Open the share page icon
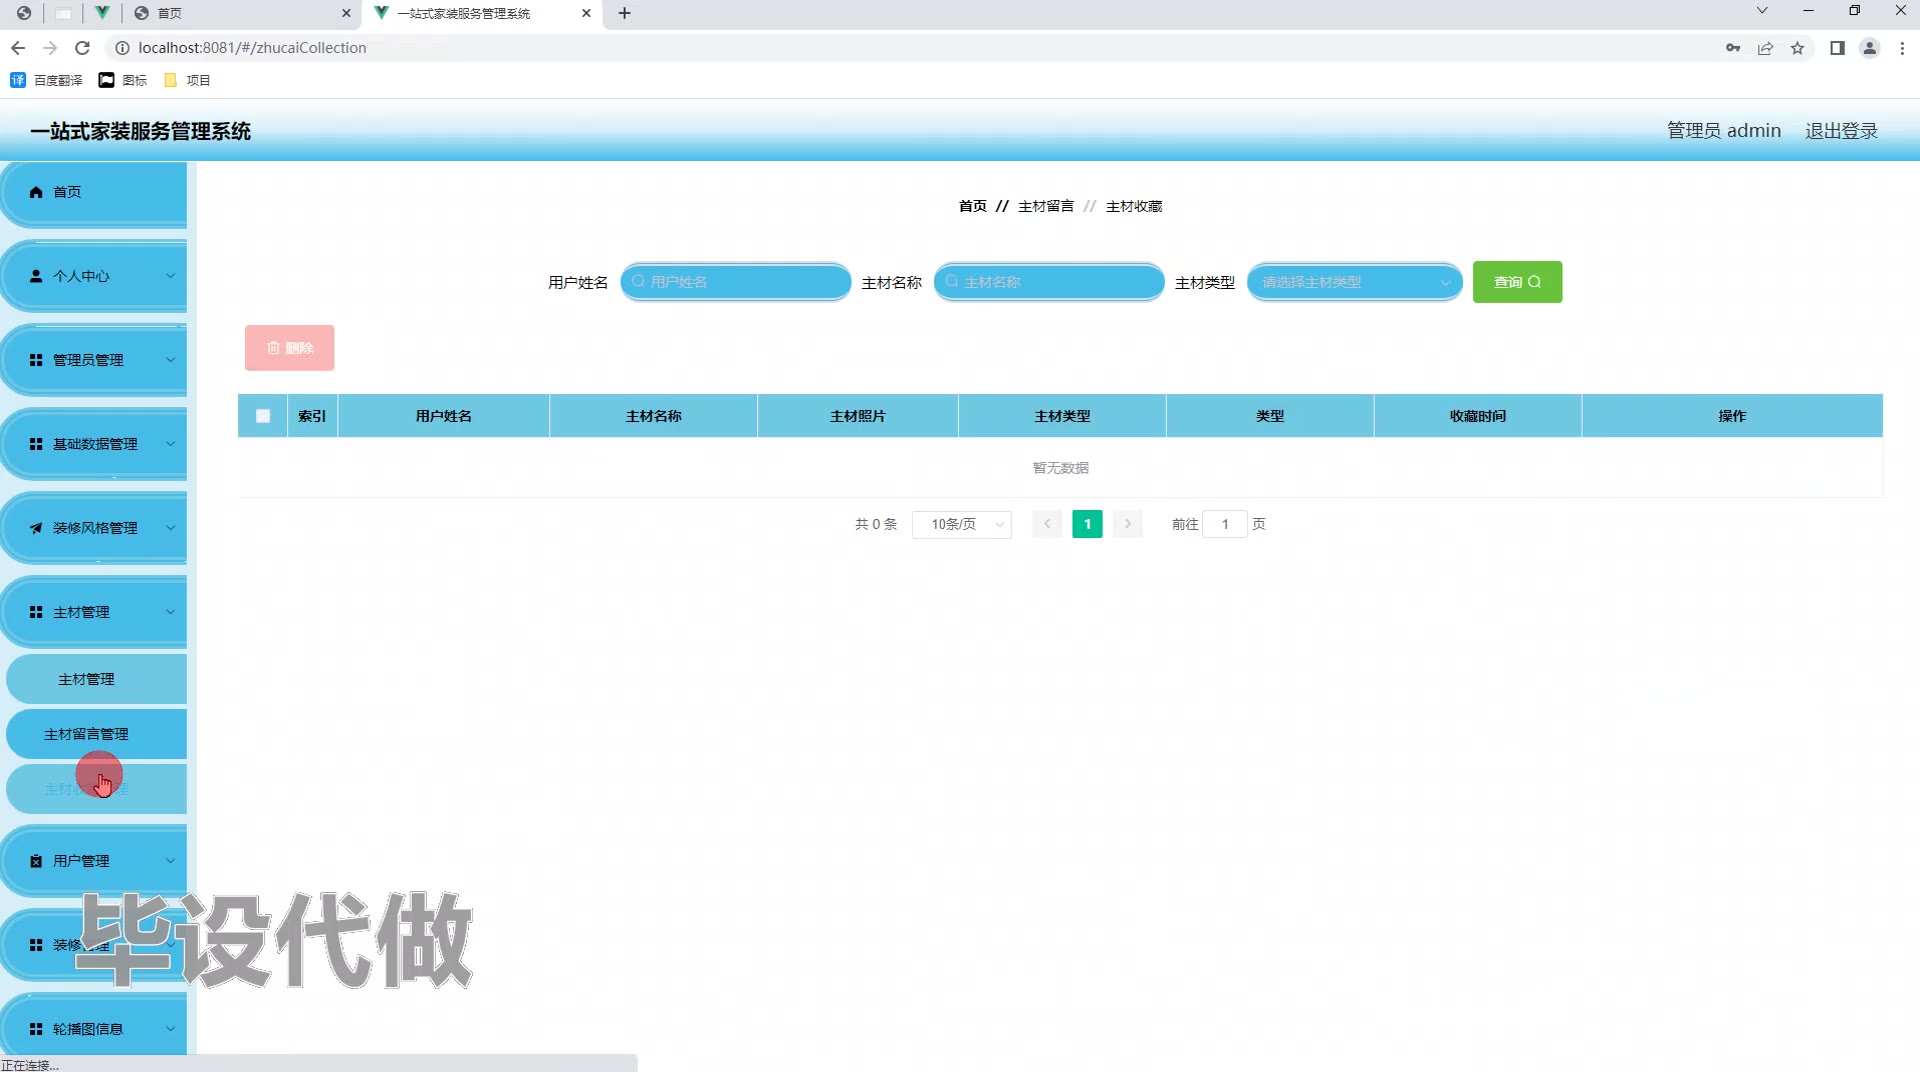This screenshot has height=1072, width=1920. point(1766,48)
